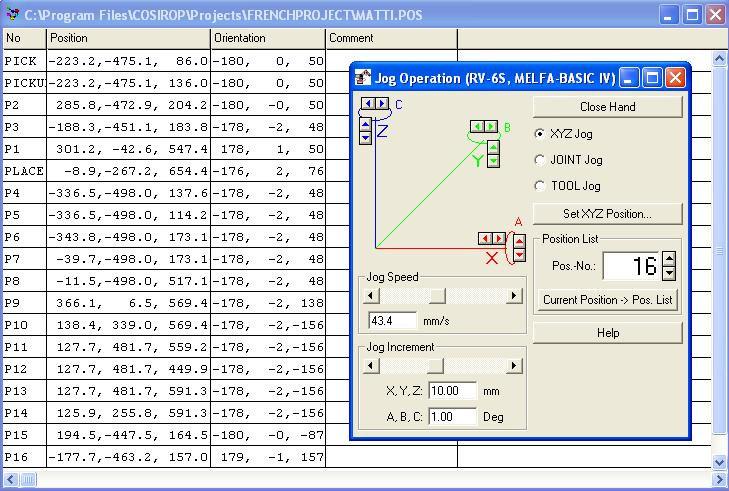Click the Position column header
This screenshot has width=729, height=491.
128,39
